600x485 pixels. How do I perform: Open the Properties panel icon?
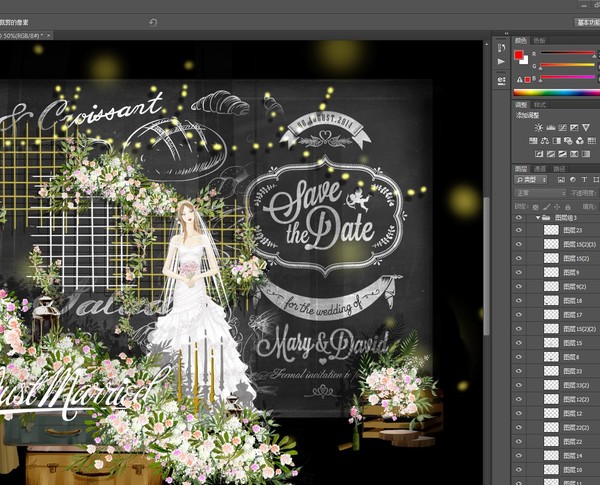[501, 81]
